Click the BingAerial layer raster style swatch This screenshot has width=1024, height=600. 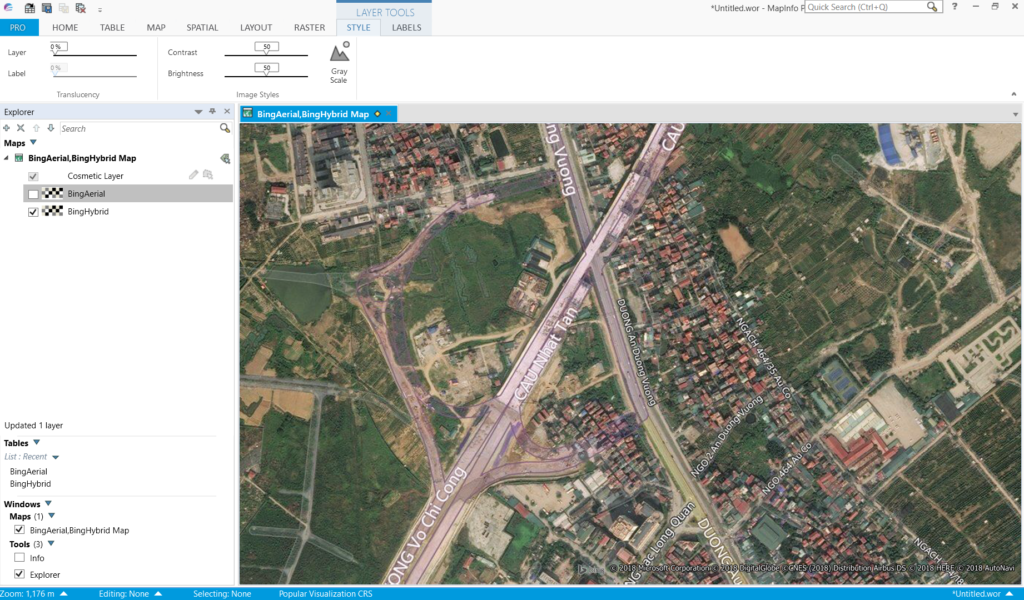pyautogui.click(x=53, y=193)
